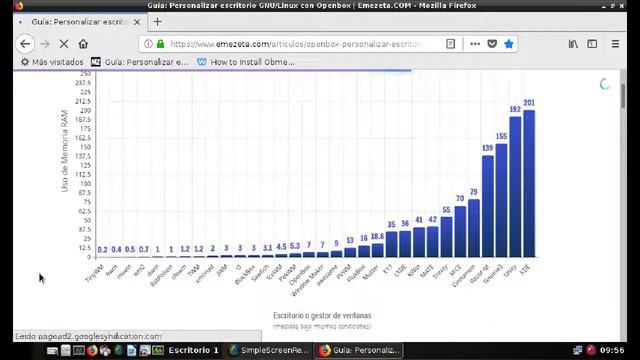
Task: Click the '0.2' value label
Action: coord(102,249)
